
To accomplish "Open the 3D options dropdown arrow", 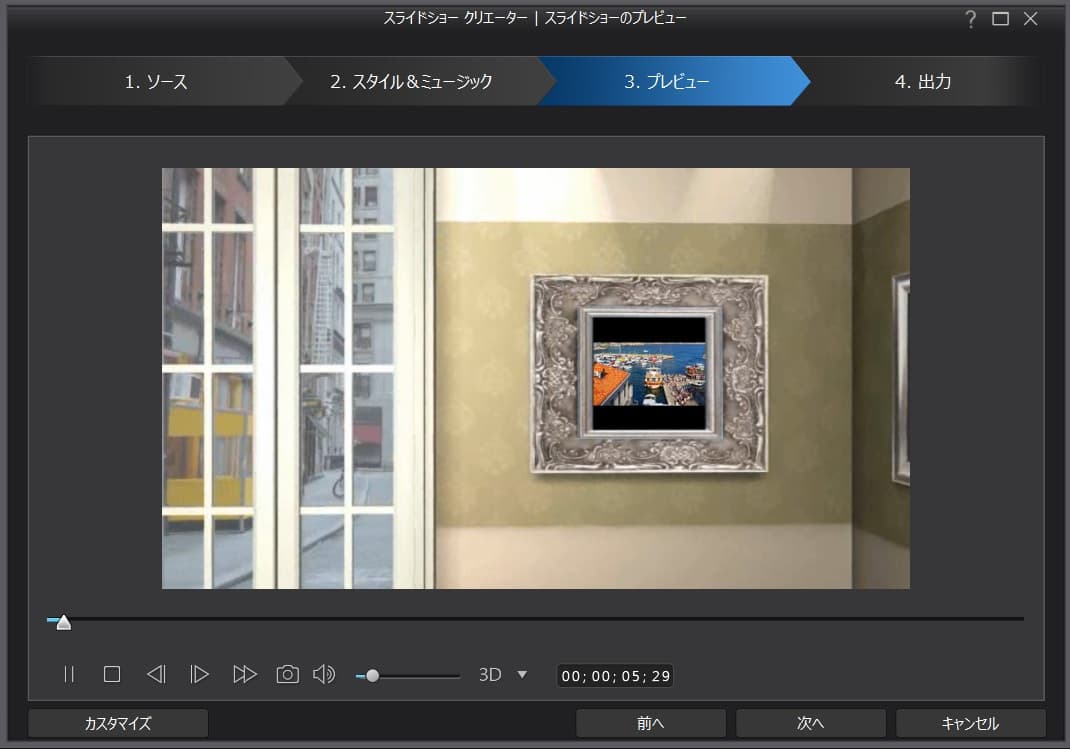I will [522, 675].
